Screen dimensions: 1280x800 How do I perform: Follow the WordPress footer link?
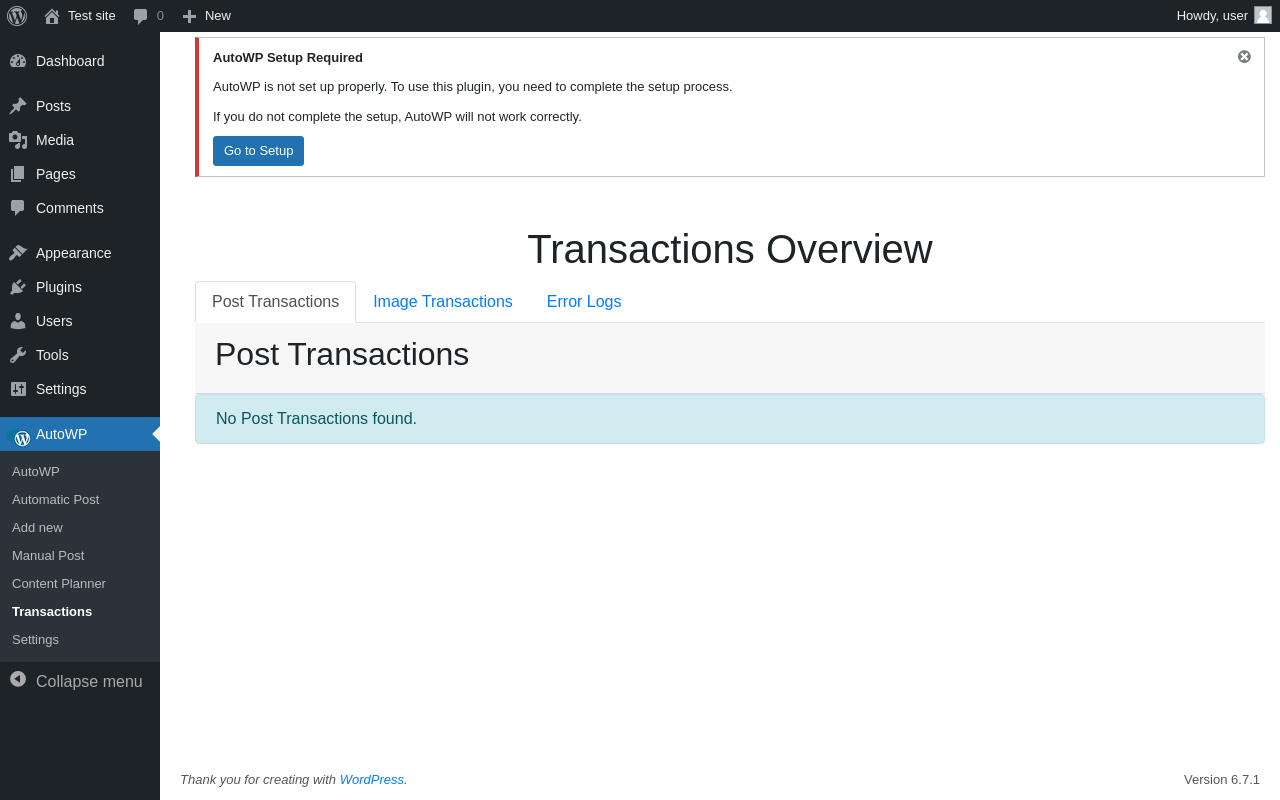(371, 779)
